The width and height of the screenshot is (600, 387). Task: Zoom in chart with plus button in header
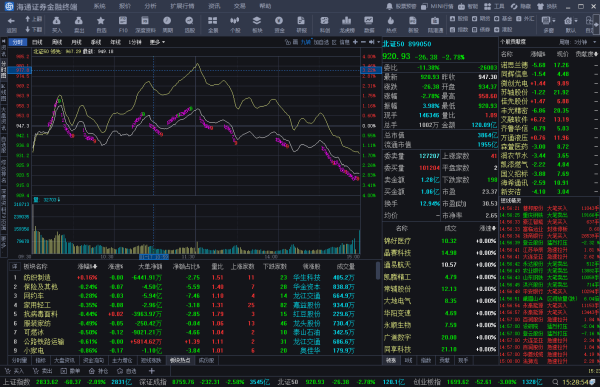[x=355, y=42]
